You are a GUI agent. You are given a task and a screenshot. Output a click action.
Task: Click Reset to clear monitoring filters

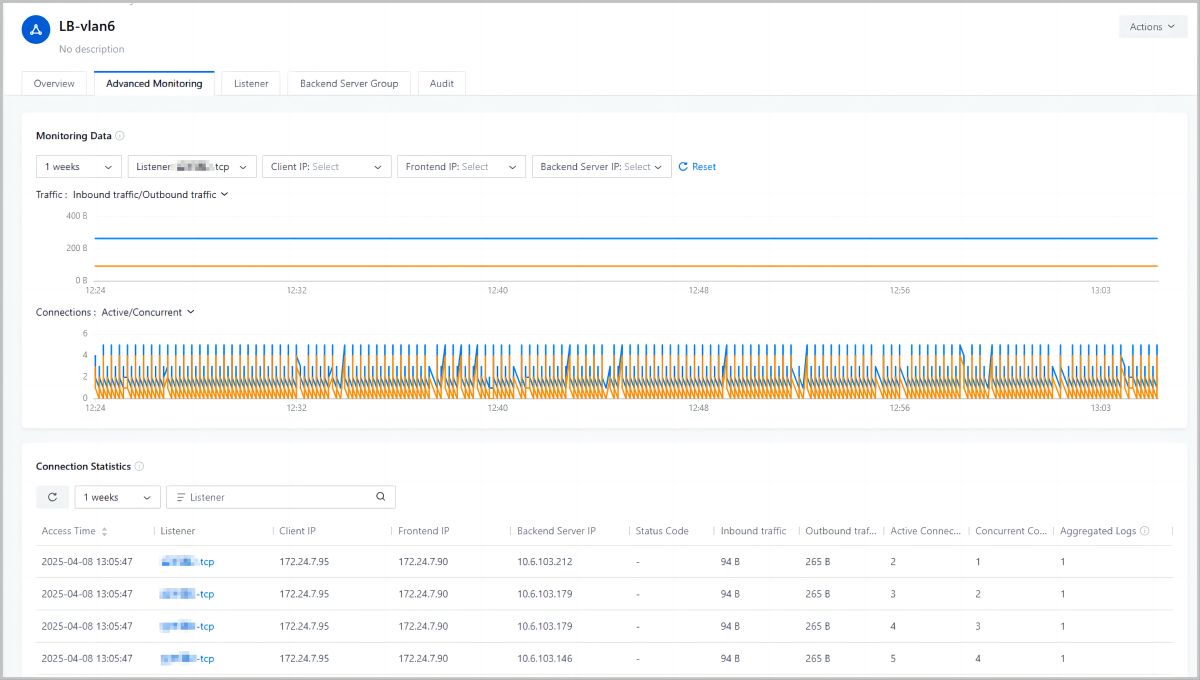[697, 167]
